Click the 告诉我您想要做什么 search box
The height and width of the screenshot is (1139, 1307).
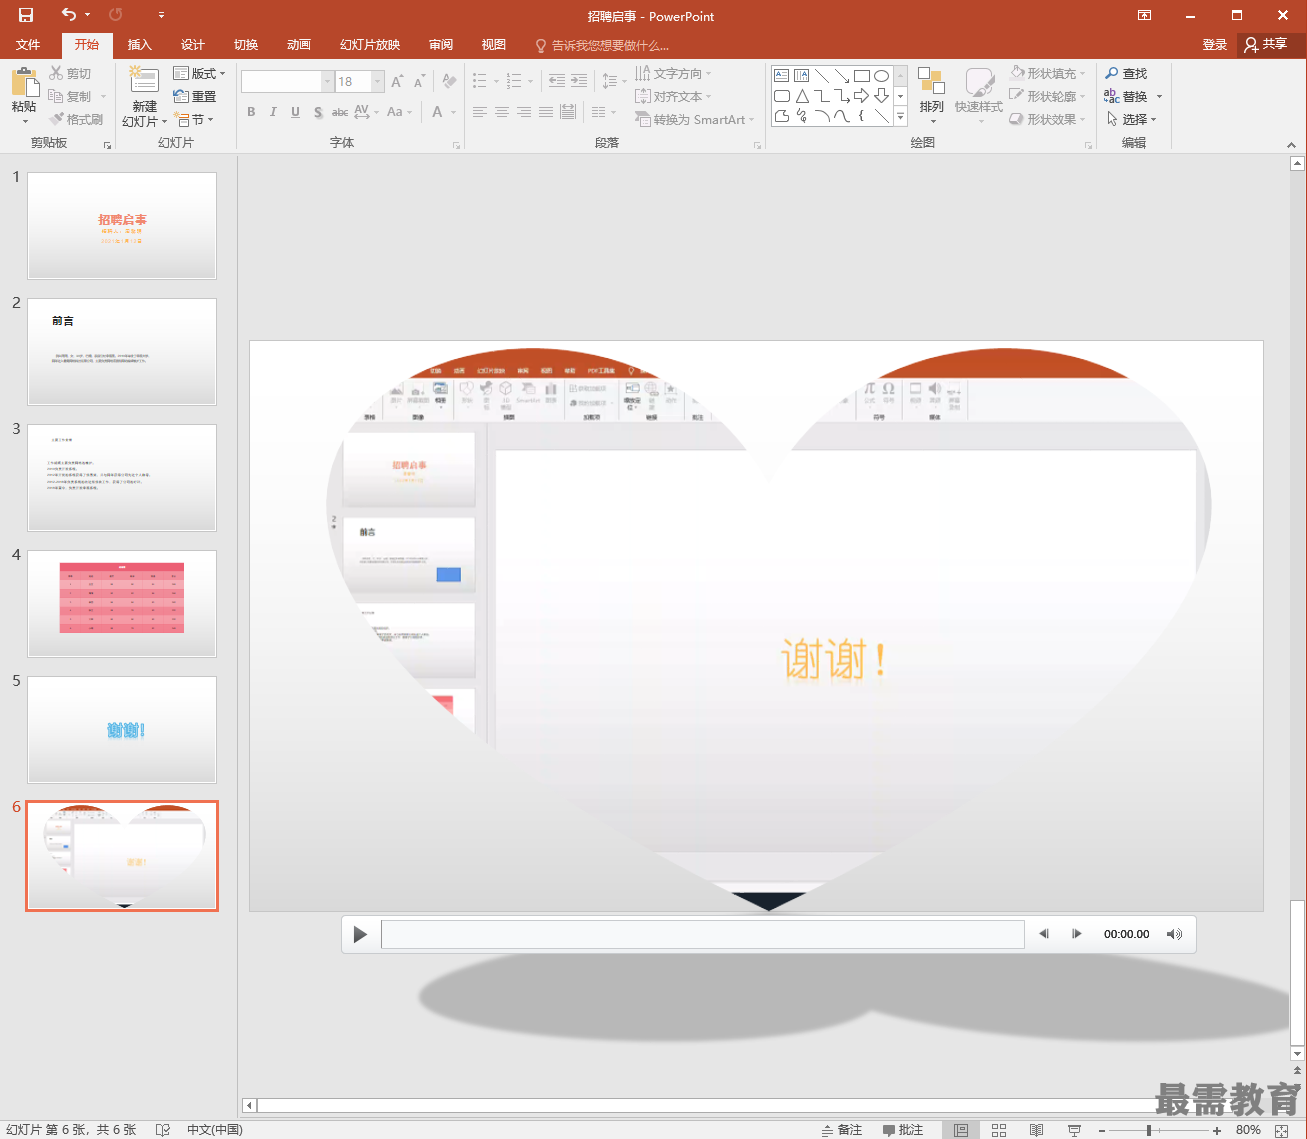click(603, 45)
